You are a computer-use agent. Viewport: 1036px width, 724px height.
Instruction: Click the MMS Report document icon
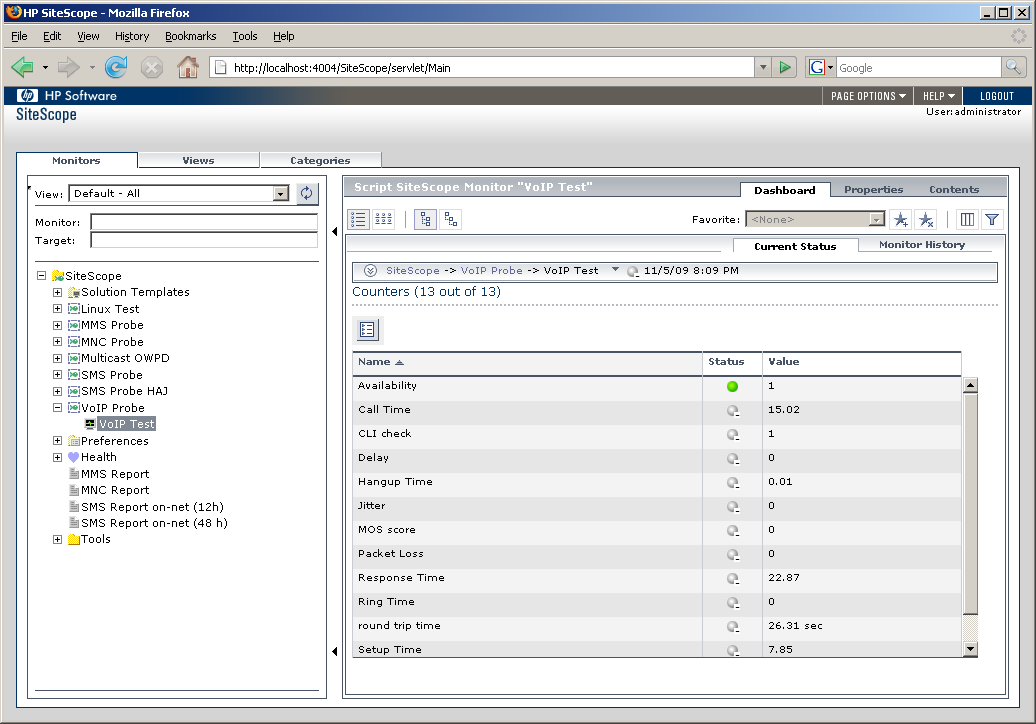click(74, 474)
